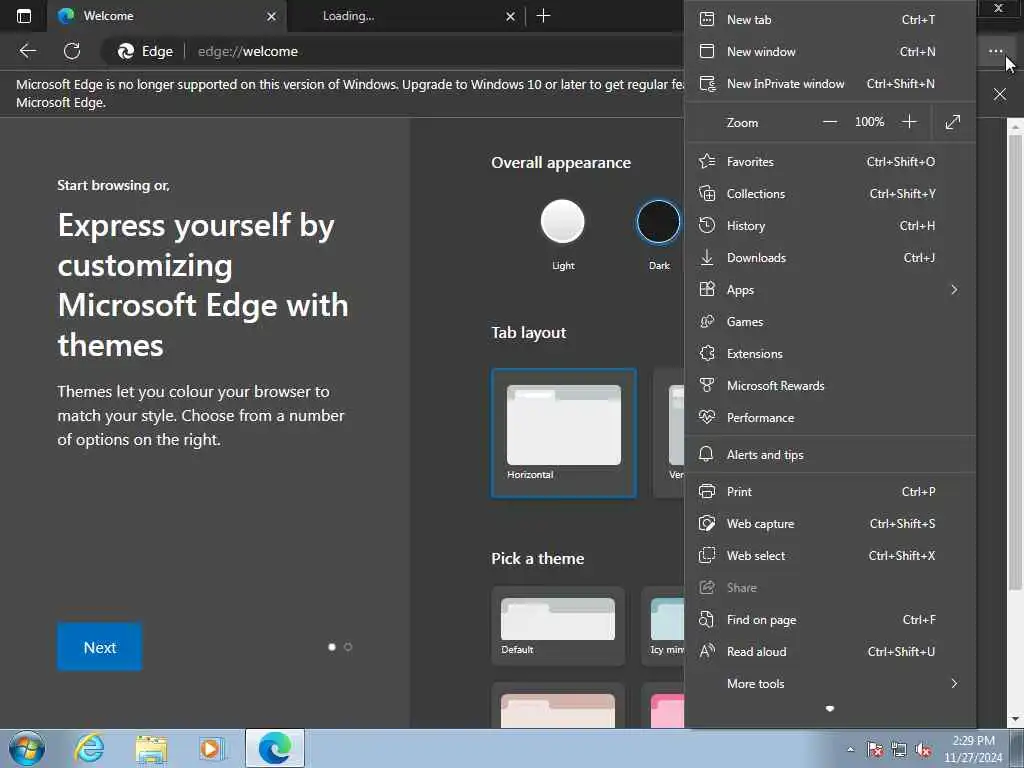Click the muted volume tray icon
The image size is (1024, 768).
pos(923,750)
